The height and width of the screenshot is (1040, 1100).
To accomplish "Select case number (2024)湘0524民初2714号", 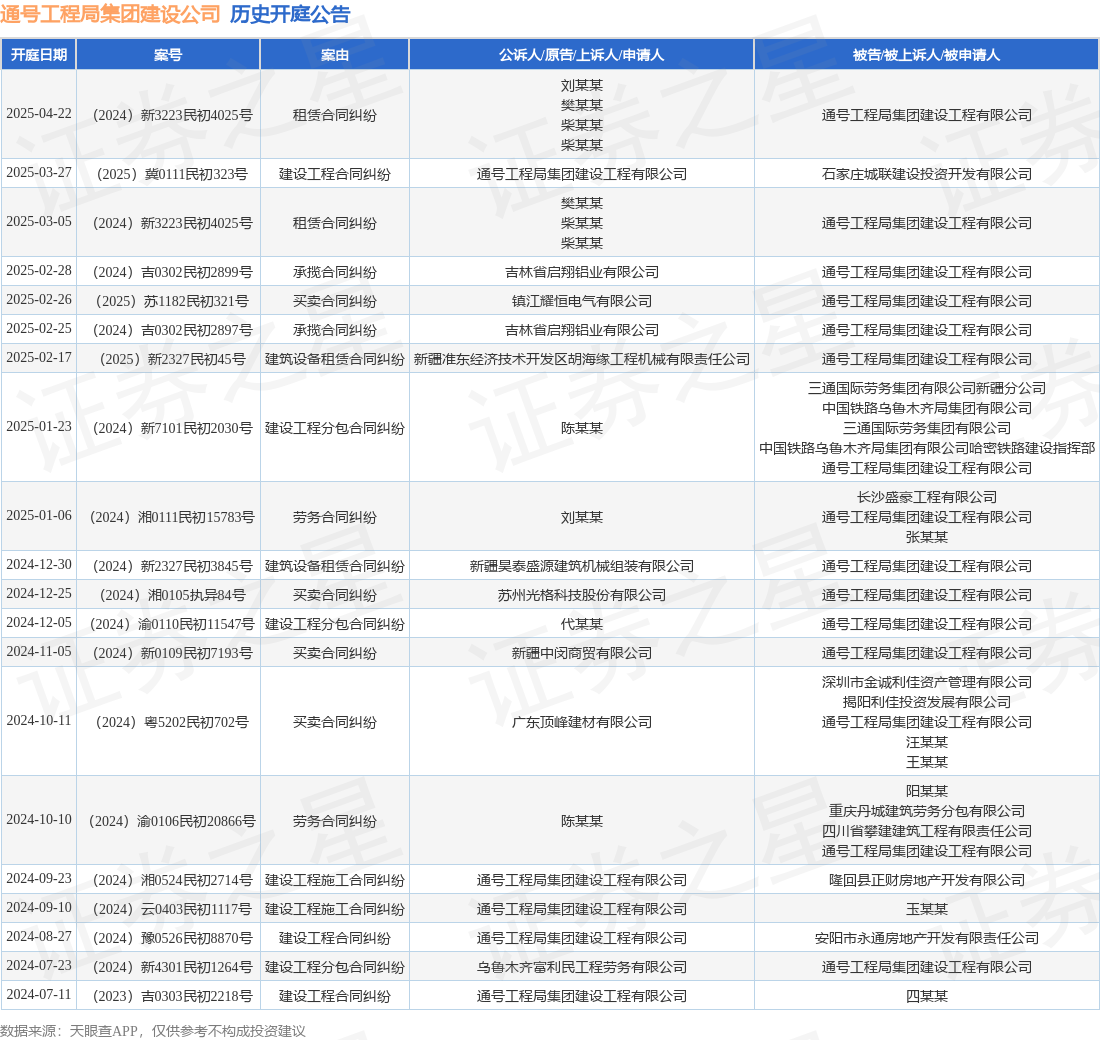I will click(x=172, y=880).
